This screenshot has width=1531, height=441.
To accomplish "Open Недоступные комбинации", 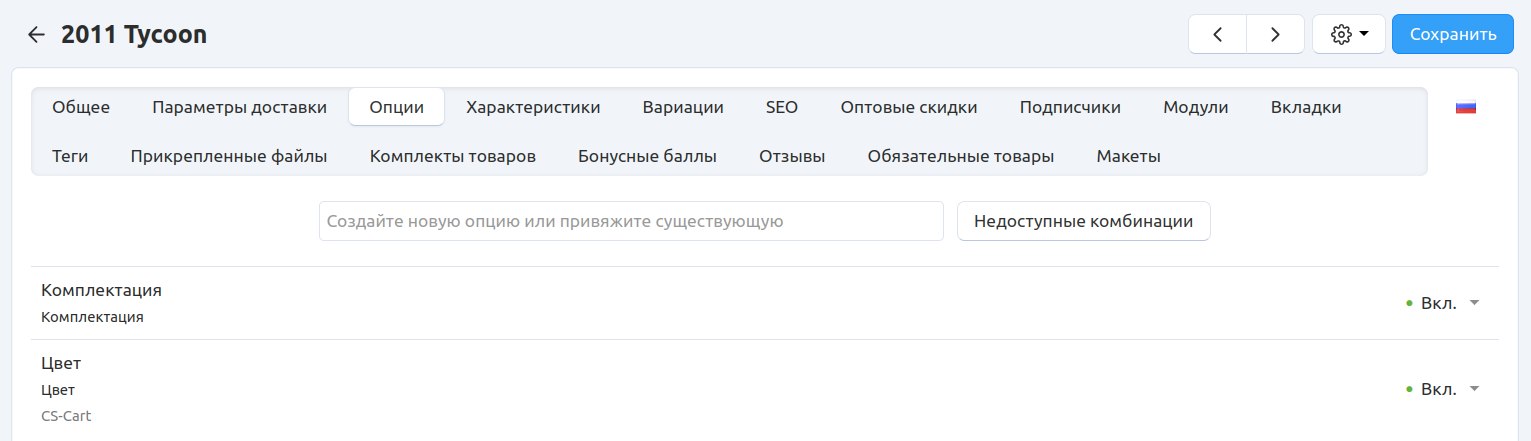I will pyautogui.click(x=1083, y=221).
